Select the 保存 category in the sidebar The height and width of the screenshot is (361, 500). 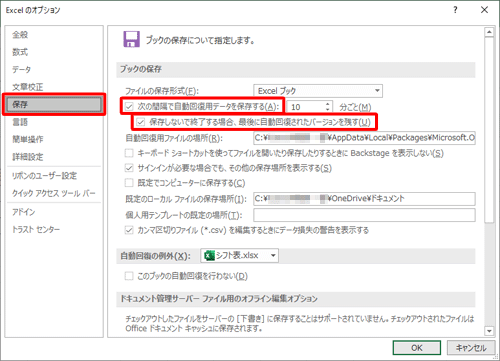[x=54, y=104]
